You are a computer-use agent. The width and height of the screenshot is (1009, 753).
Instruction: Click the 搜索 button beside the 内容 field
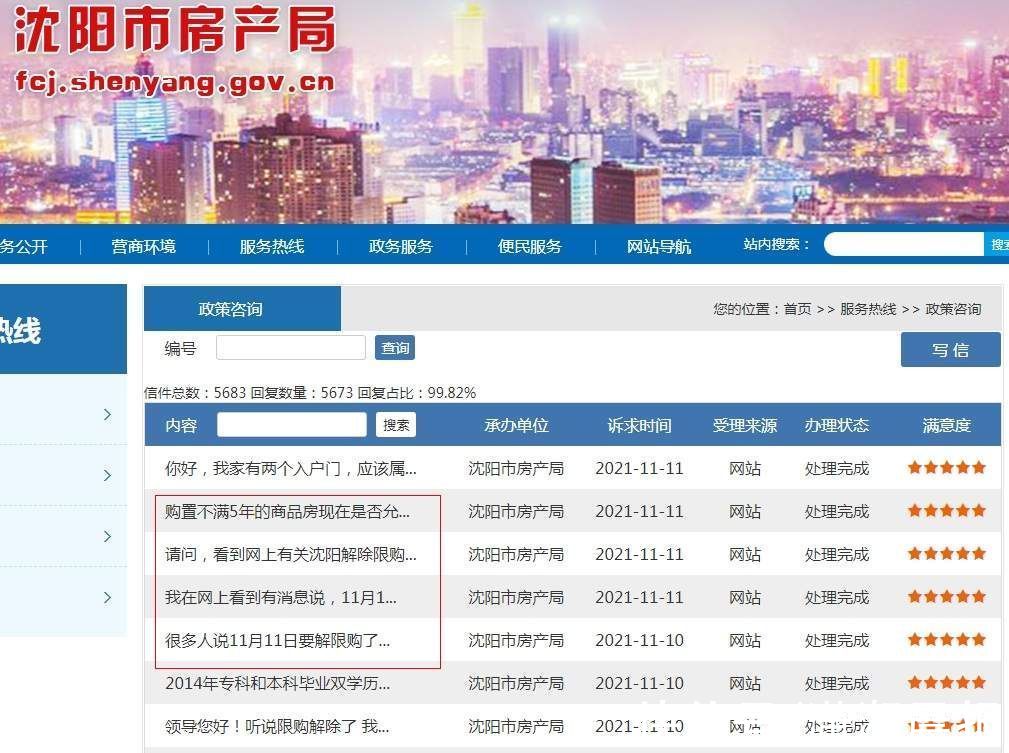pos(394,425)
